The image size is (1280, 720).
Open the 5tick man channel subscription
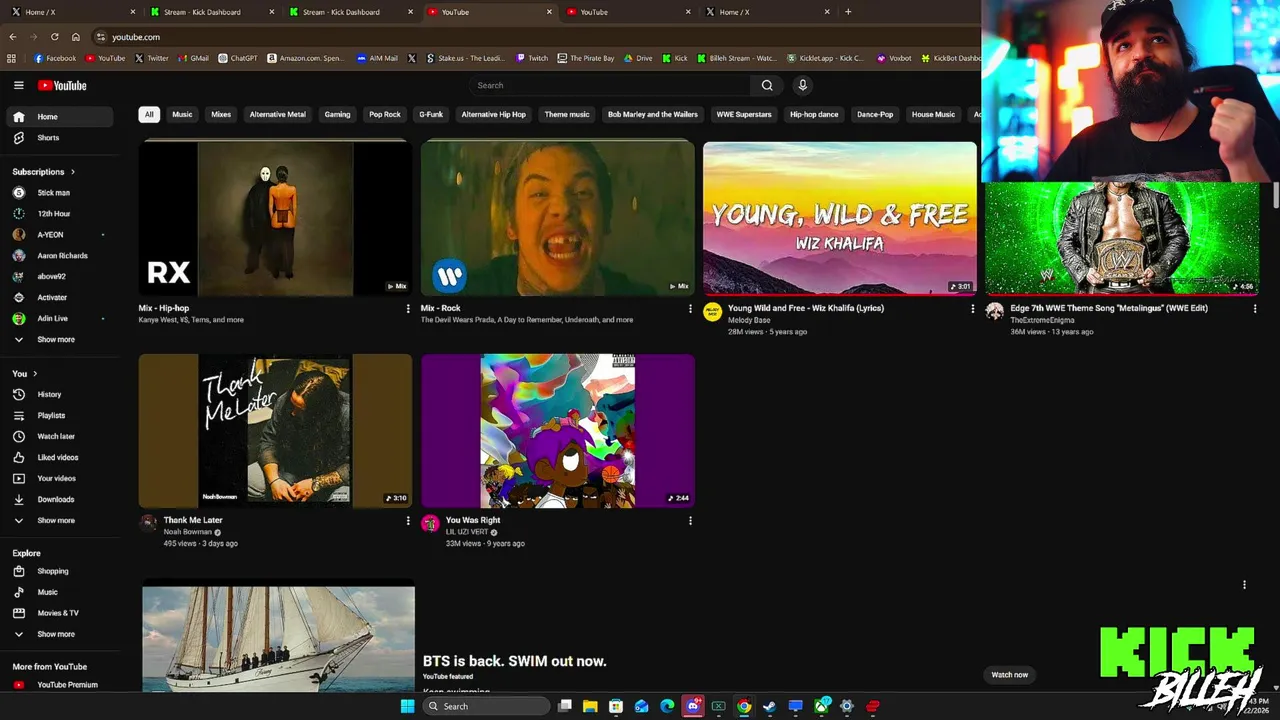pos(60,192)
